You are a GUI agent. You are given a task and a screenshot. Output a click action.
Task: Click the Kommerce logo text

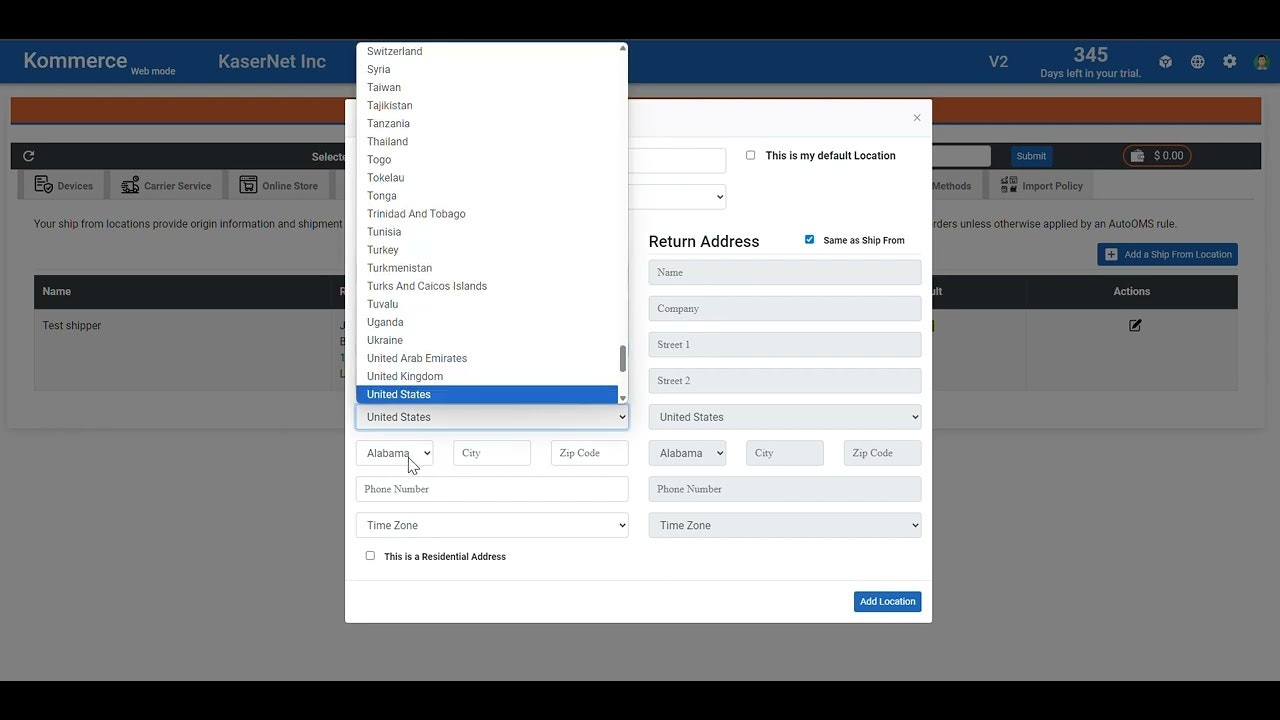click(75, 60)
